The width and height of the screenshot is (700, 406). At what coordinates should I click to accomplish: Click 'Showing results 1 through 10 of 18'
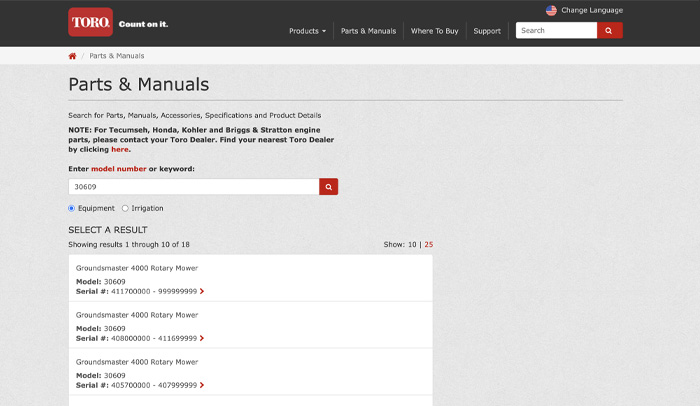coord(129,244)
